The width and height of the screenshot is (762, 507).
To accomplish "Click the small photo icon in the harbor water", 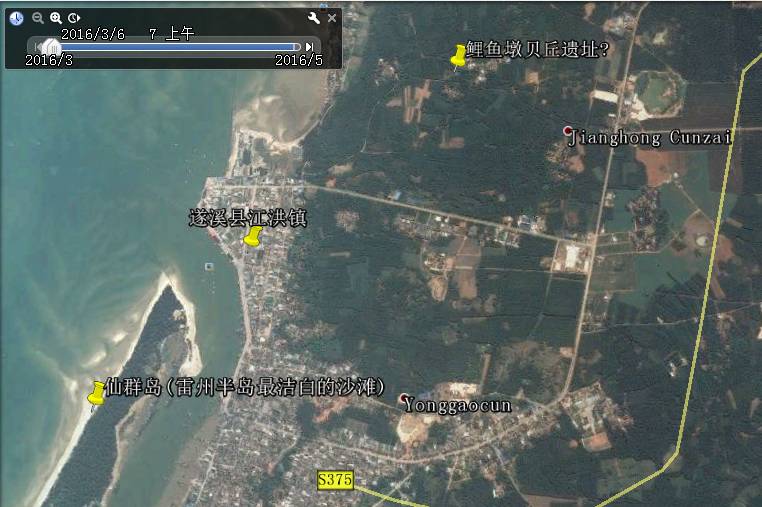I will coord(209,266).
